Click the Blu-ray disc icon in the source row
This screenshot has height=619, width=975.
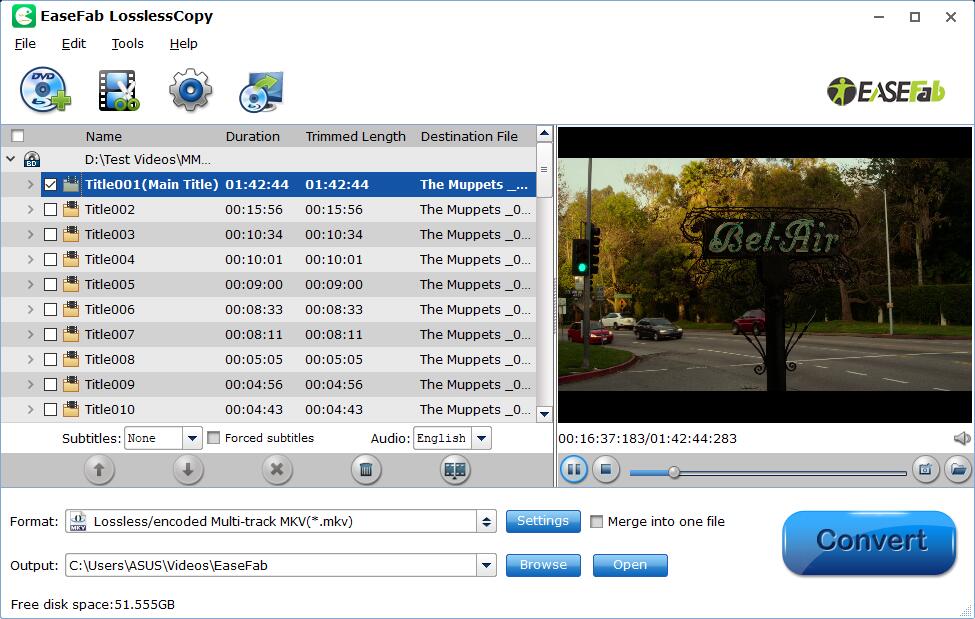(32, 160)
